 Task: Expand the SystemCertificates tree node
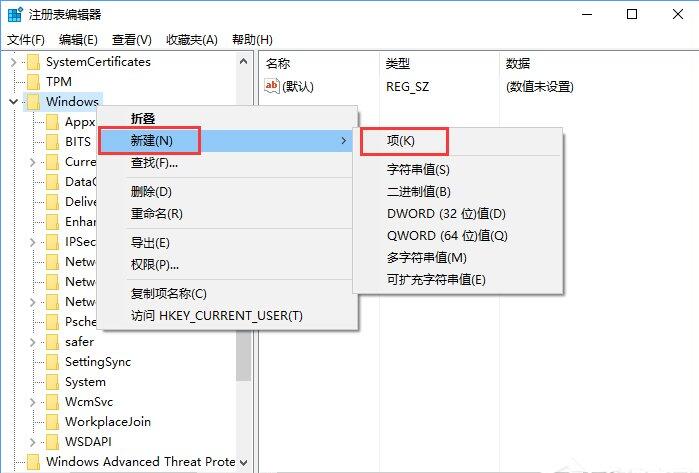tap(13, 62)
